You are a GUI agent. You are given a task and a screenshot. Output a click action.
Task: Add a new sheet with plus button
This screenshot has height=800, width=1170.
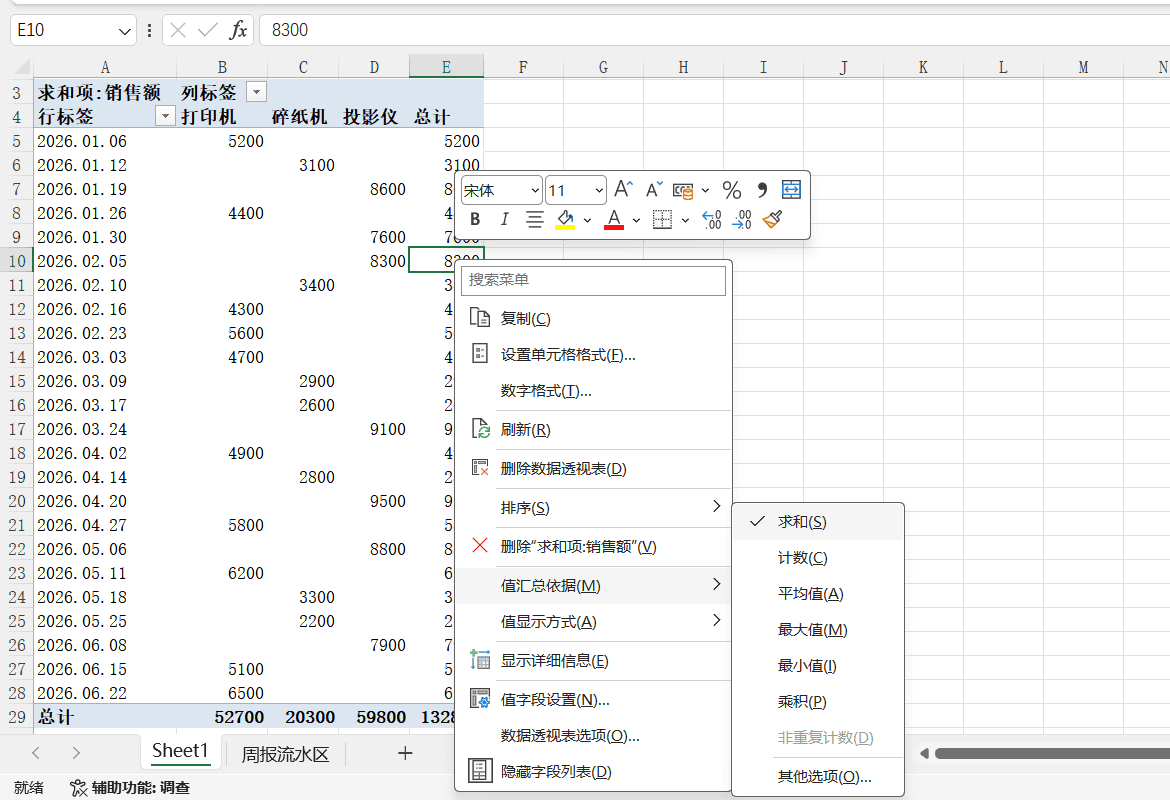[x=405, y=754]
